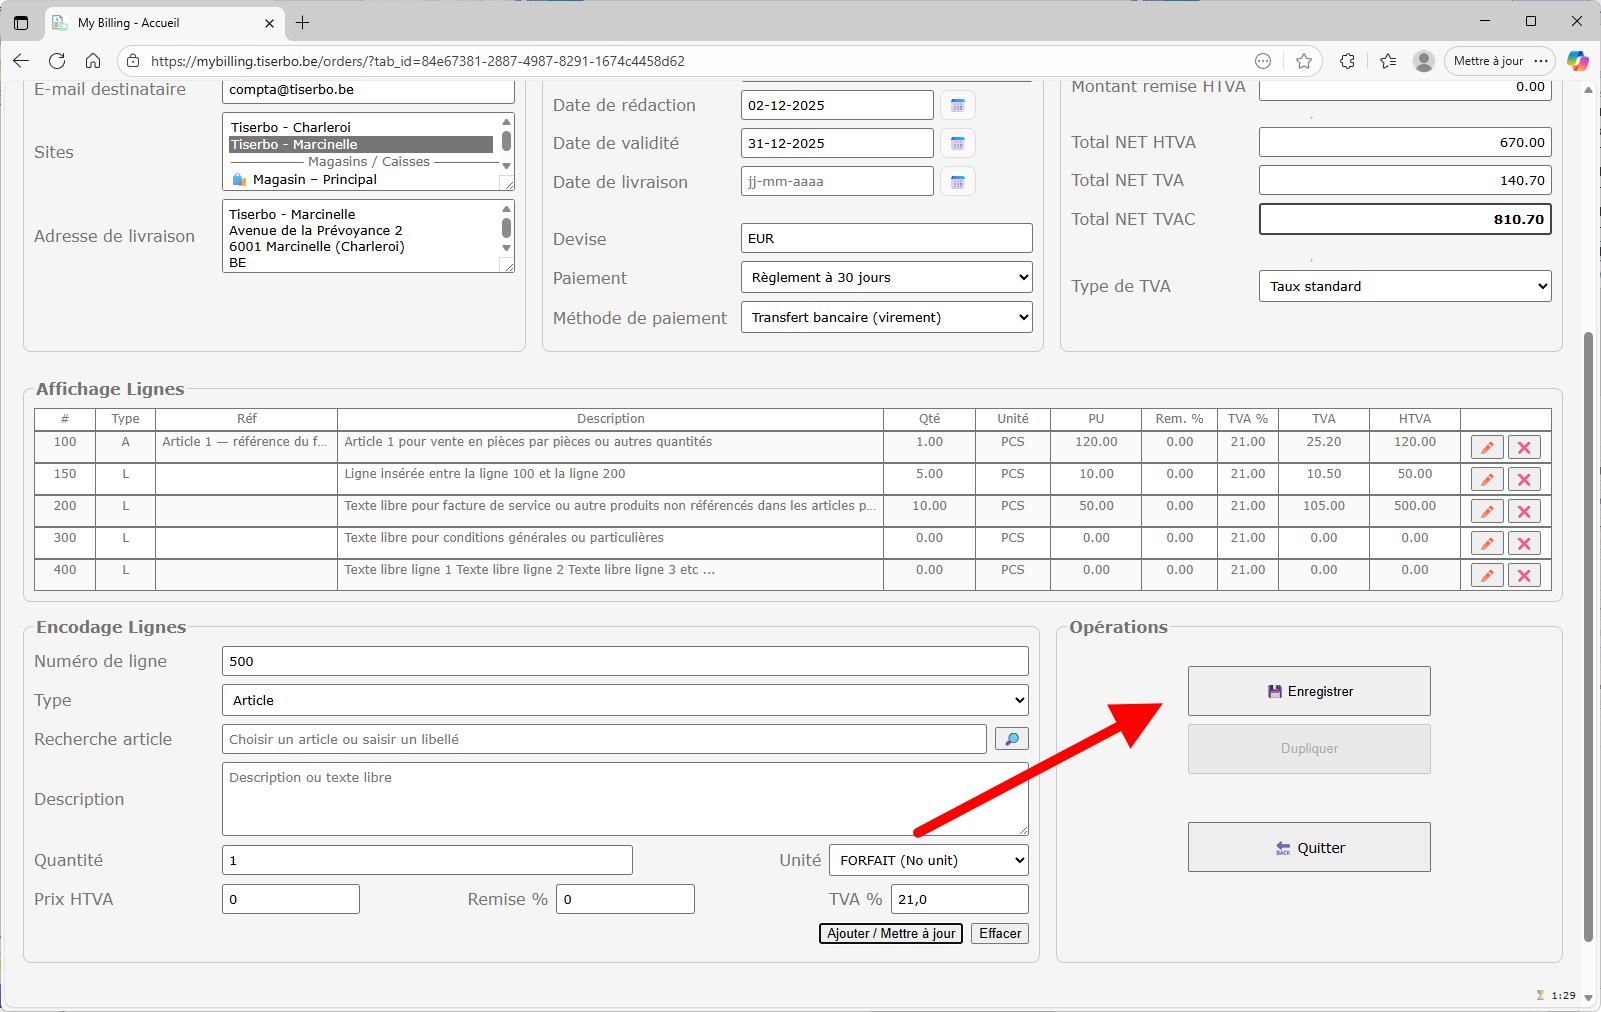1601x1012 pixels.
Task: Expand the Unité dropdown showing FORFAIT
Action: tap(928, 861)
